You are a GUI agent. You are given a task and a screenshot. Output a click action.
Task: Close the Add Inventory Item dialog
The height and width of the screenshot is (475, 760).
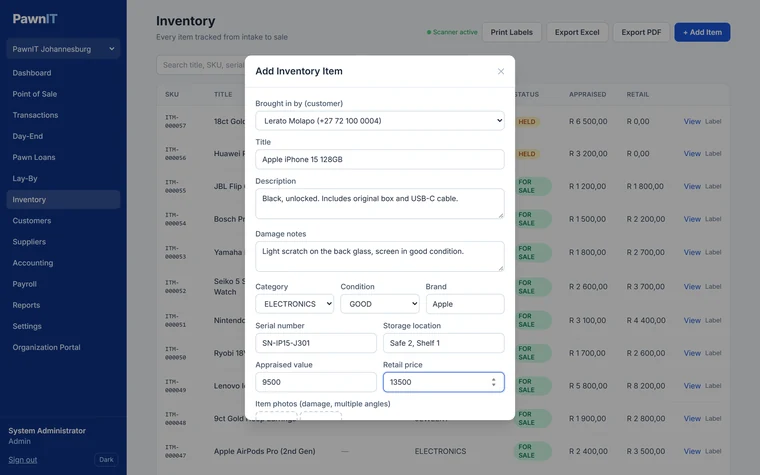(501, 71)
